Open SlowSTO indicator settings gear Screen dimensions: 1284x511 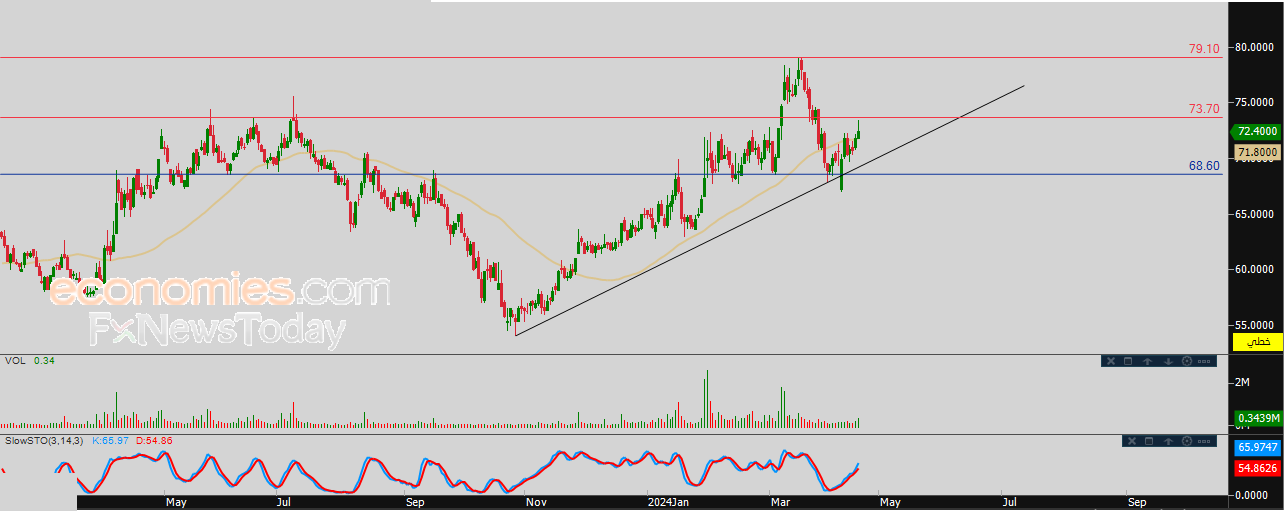coord(1187,441)
